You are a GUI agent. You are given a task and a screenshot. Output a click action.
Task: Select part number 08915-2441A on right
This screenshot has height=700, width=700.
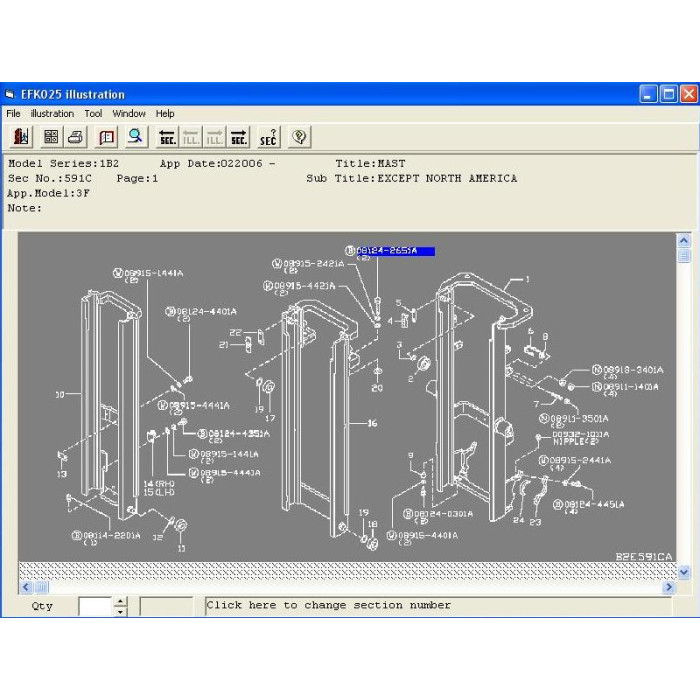tap(580, 460)
